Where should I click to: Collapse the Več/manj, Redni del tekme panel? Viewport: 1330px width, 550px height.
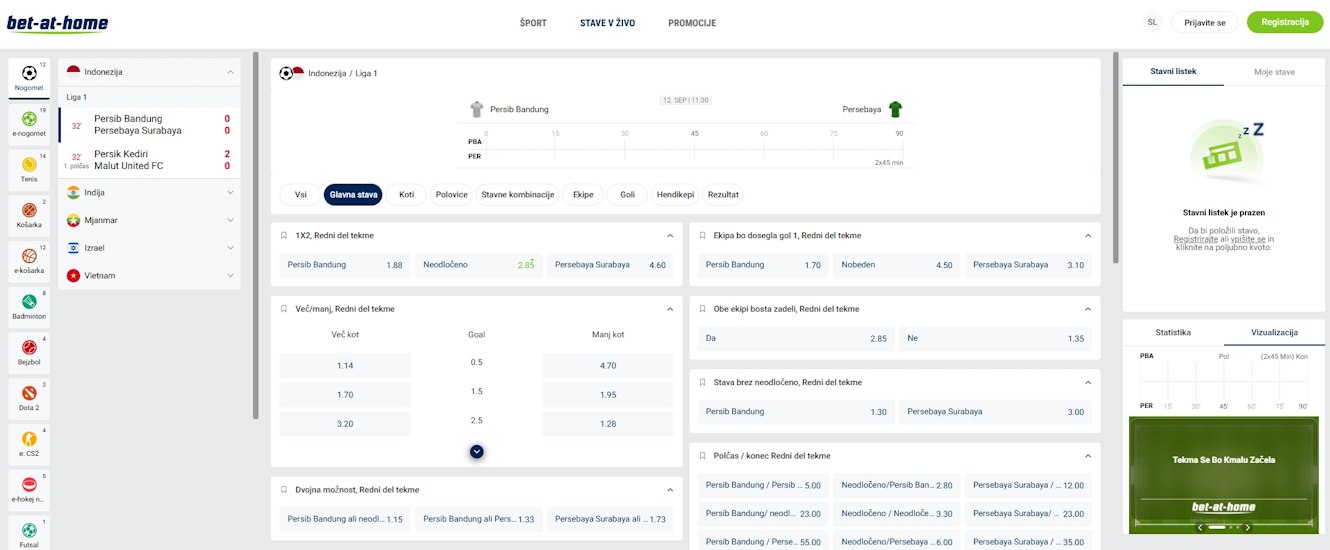670,309
